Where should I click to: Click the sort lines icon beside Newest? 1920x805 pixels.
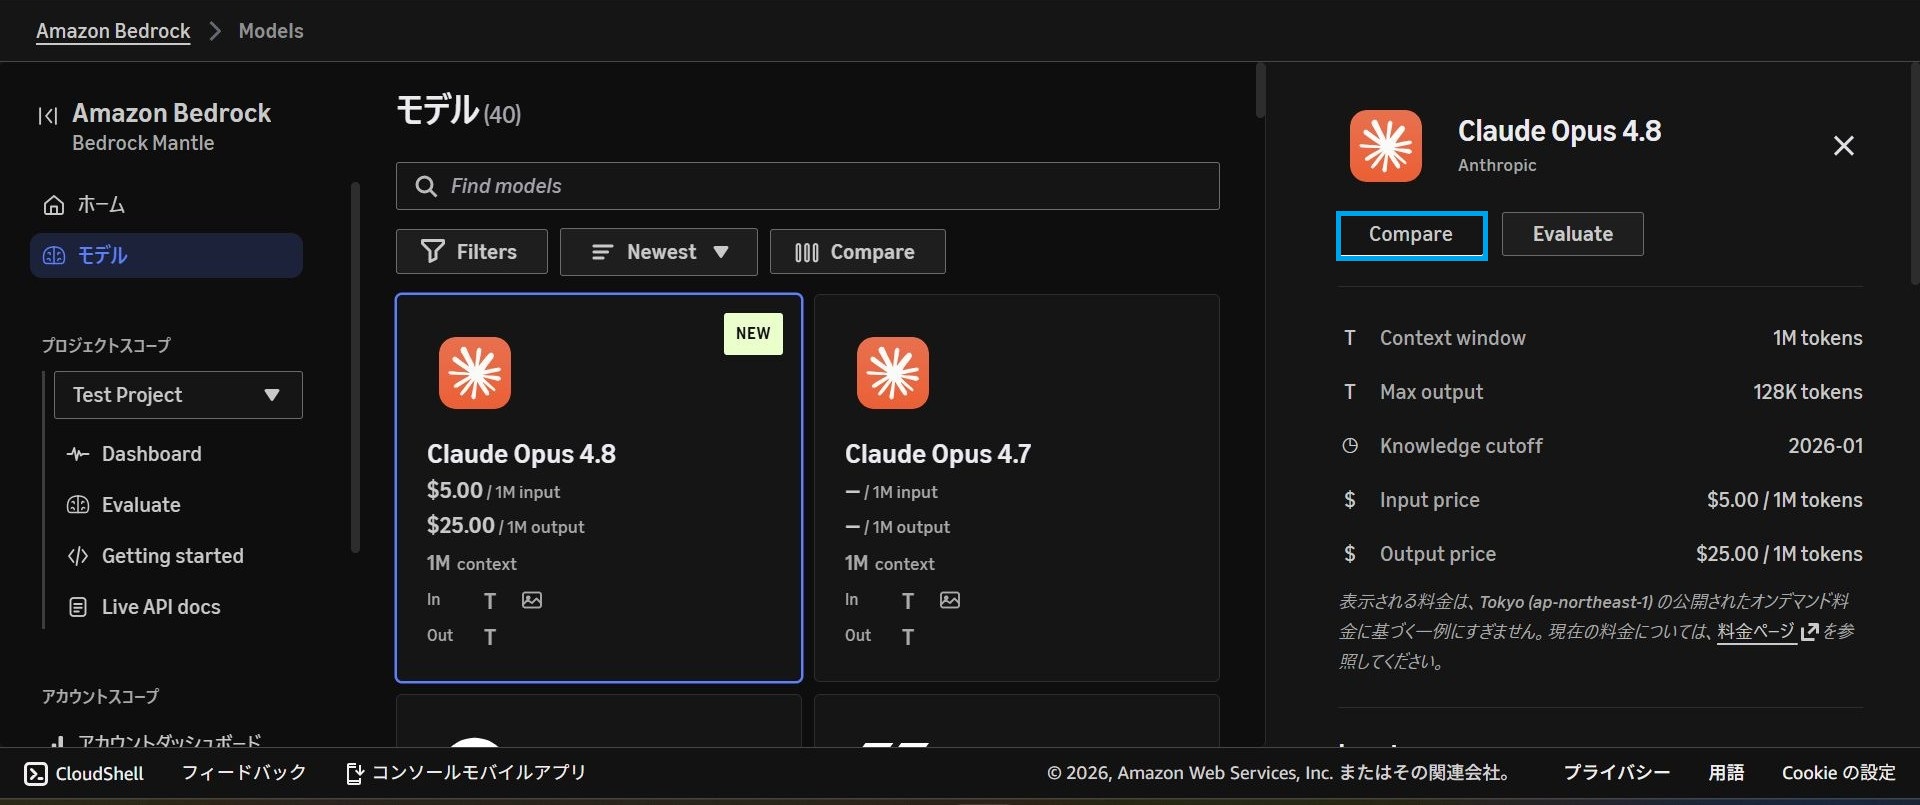coord(602,252)
